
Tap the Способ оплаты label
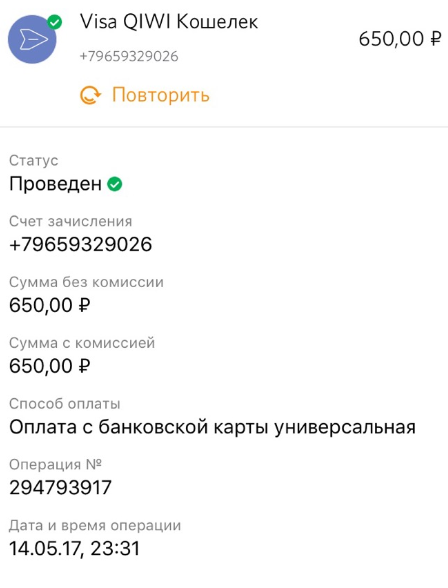[64, 404]
